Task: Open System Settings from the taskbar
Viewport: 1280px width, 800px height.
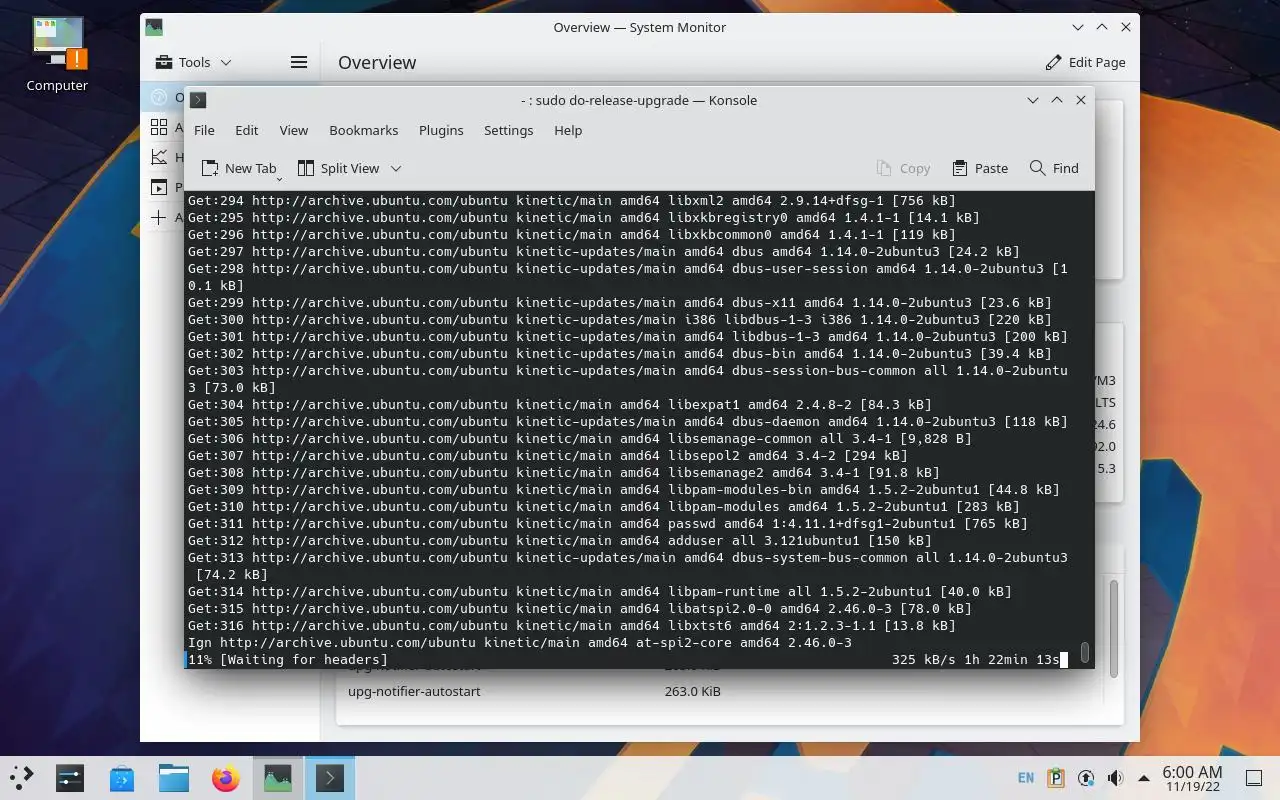Action: tap(70, 777)
